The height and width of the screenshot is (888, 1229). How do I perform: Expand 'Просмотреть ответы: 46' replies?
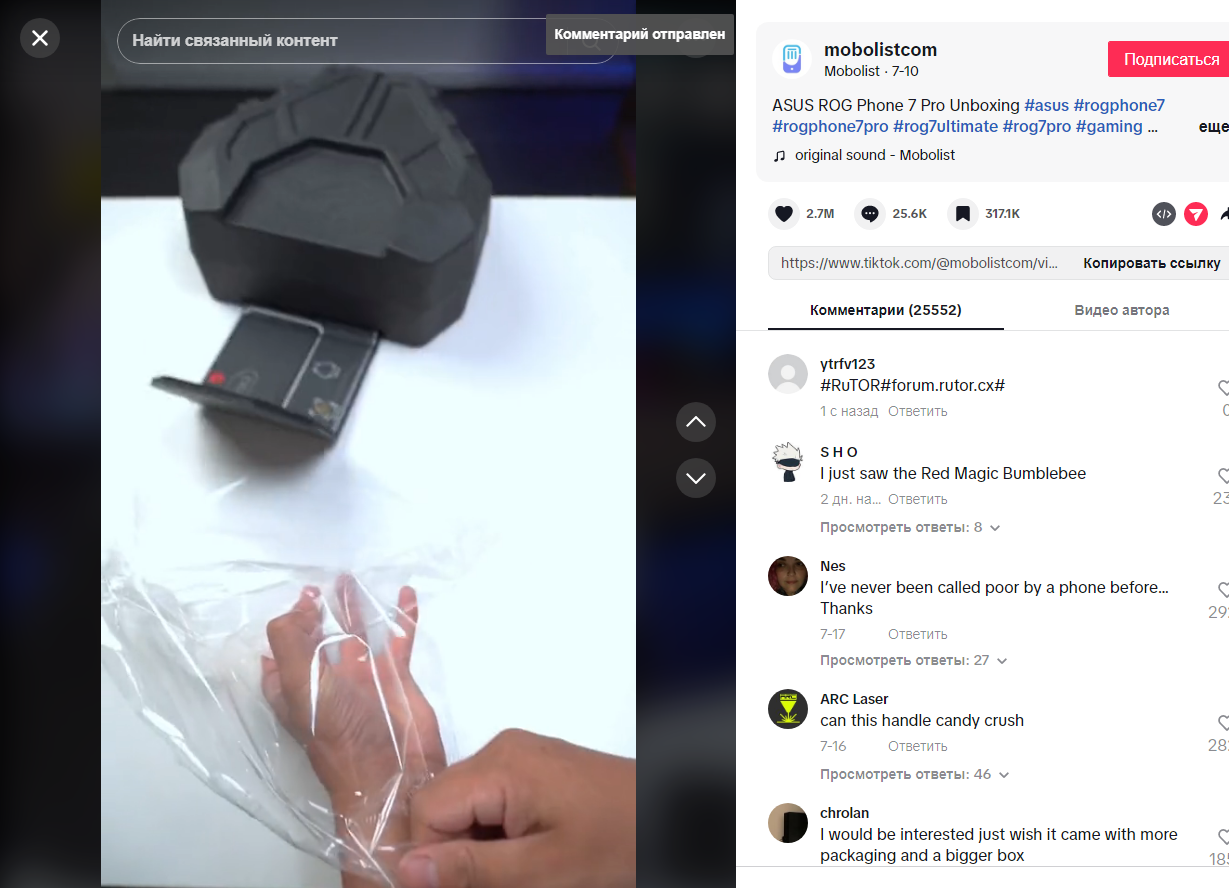click(x=914, y=774)
